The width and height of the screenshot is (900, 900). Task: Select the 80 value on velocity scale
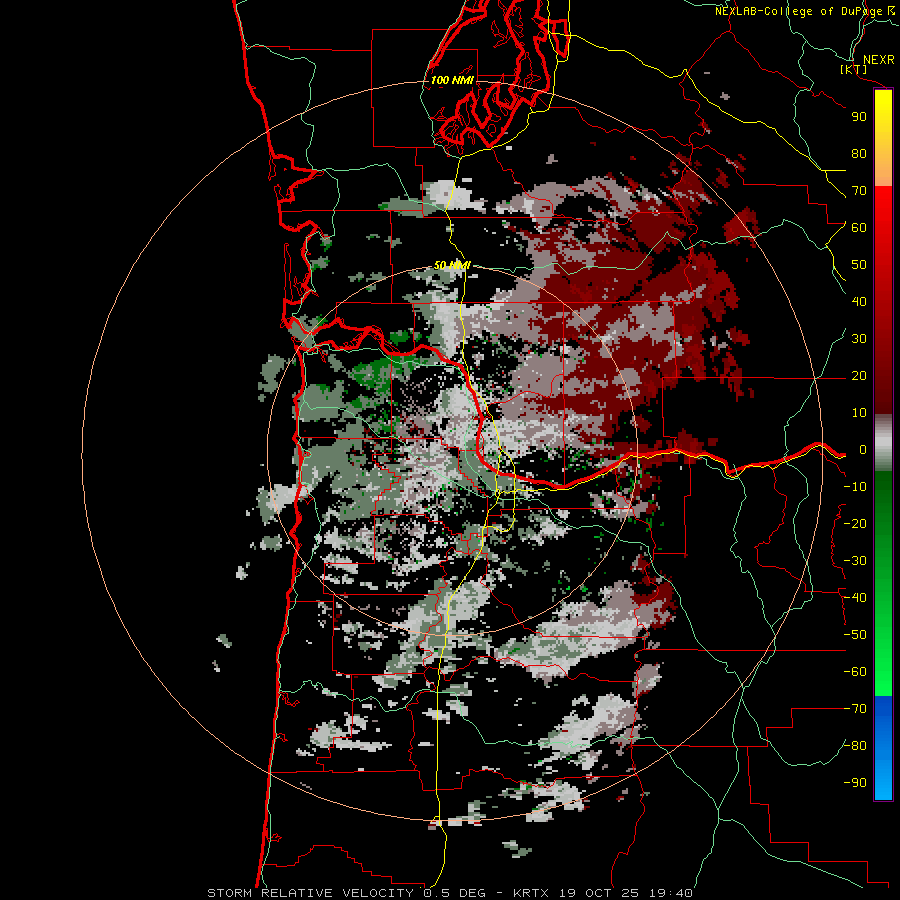(859, 154)
